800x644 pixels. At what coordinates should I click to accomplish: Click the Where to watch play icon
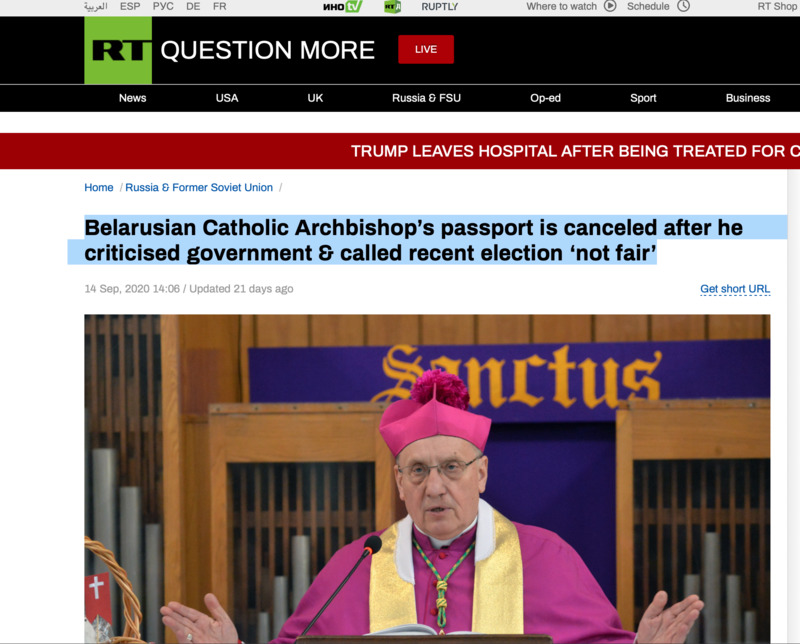coord(610,6)
